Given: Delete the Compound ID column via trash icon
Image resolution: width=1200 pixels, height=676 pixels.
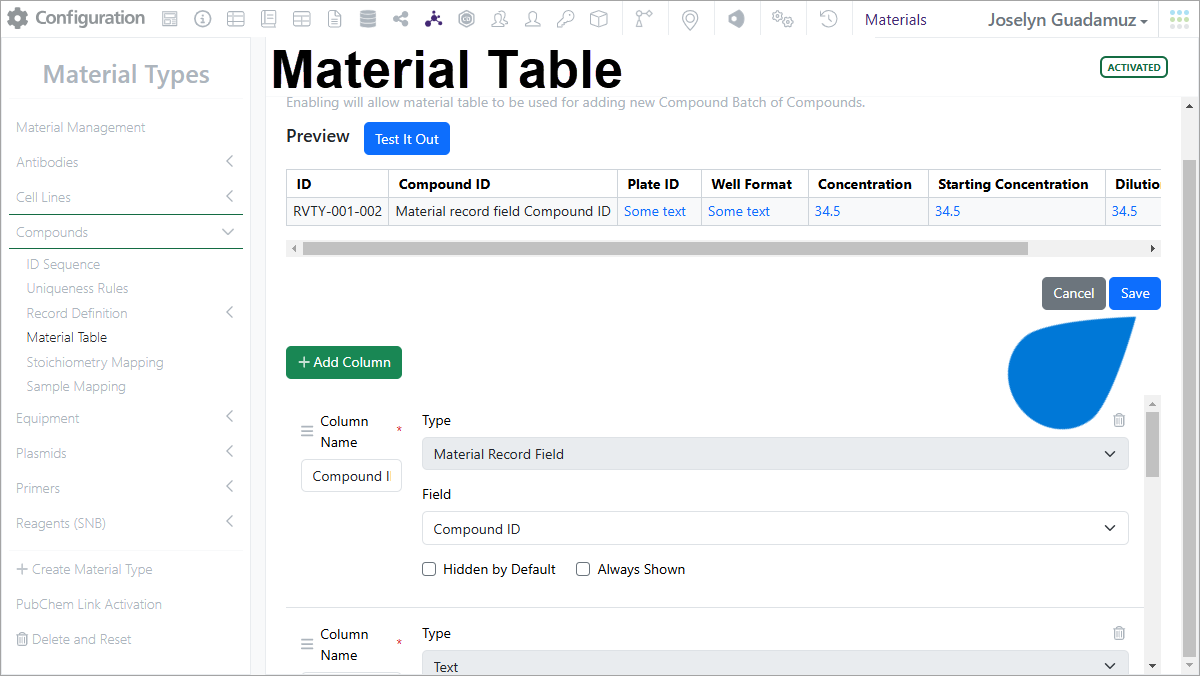Looking at the screenshot, I should tap(1119, 420).
